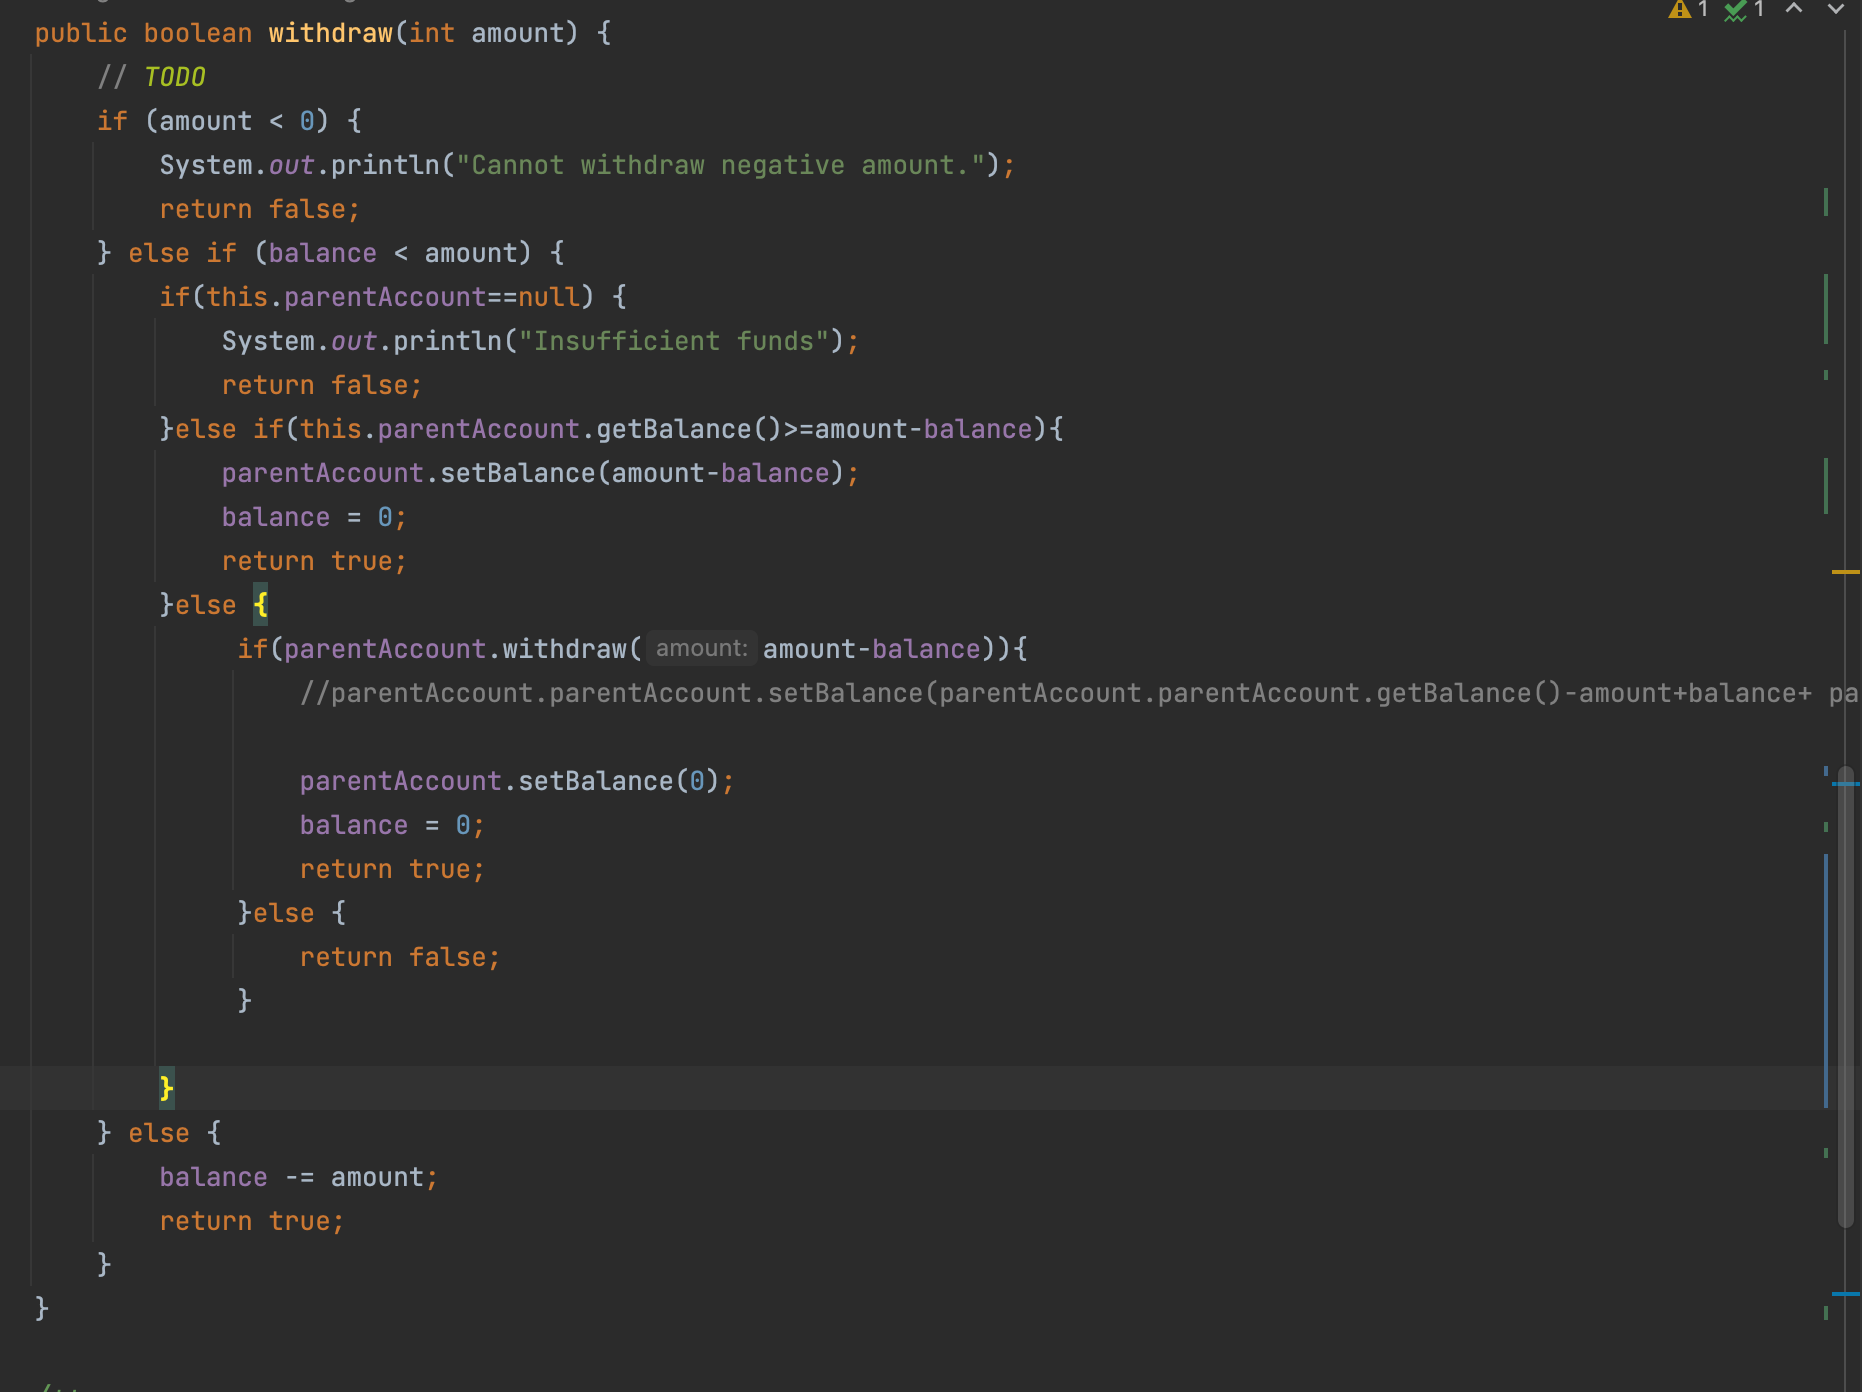The height and width of the screenshot is (1392, 1862).
Task: Click the yellow warning stripe marker
Action: (x=1845, y=572)
